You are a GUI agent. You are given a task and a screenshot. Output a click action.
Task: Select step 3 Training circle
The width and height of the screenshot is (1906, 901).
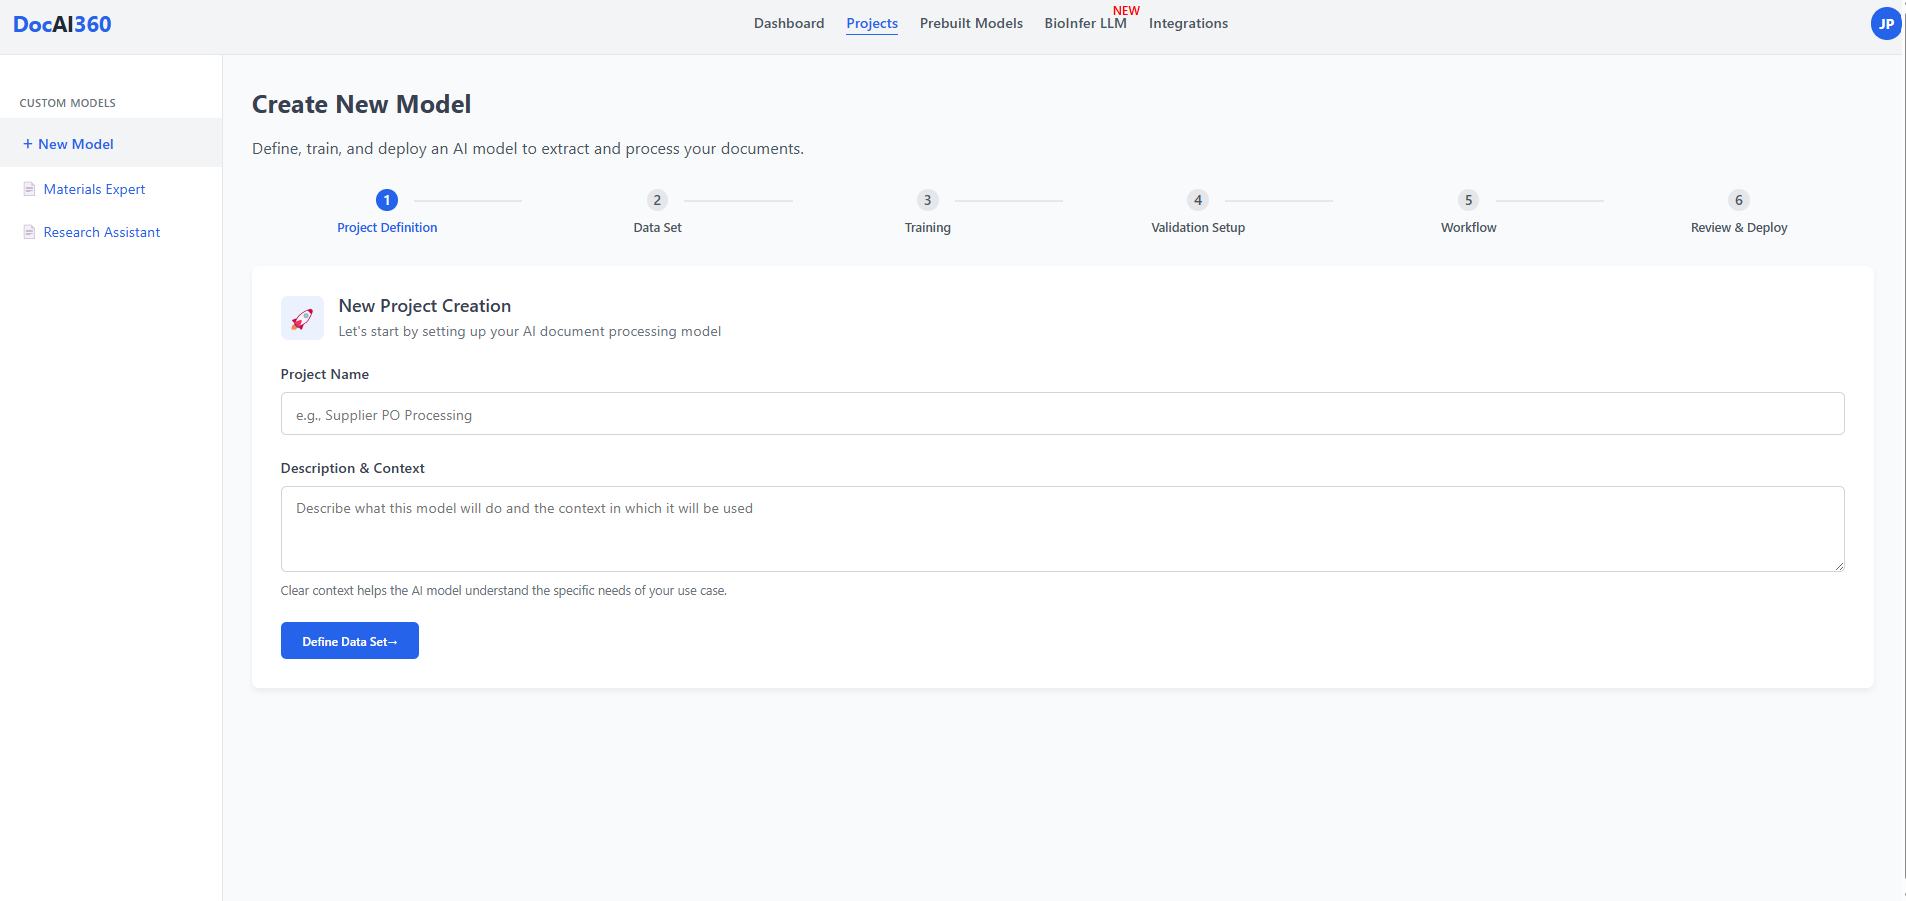point(927,199)
